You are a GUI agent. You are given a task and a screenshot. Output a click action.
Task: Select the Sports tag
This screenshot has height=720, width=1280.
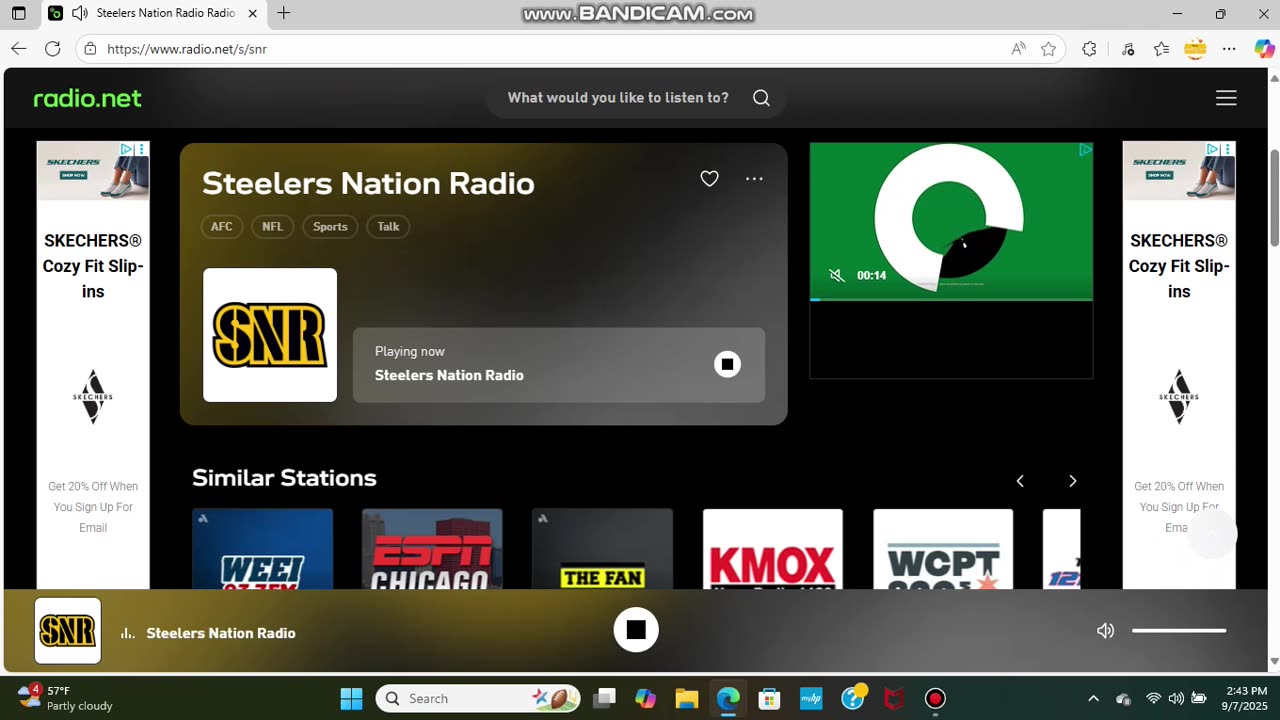[330, 227]
